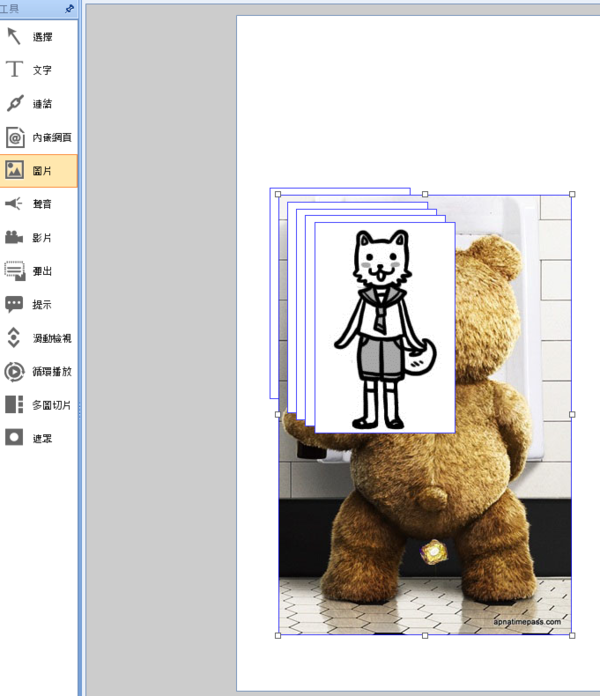Choose the 影片 video tool

point(38,238)
